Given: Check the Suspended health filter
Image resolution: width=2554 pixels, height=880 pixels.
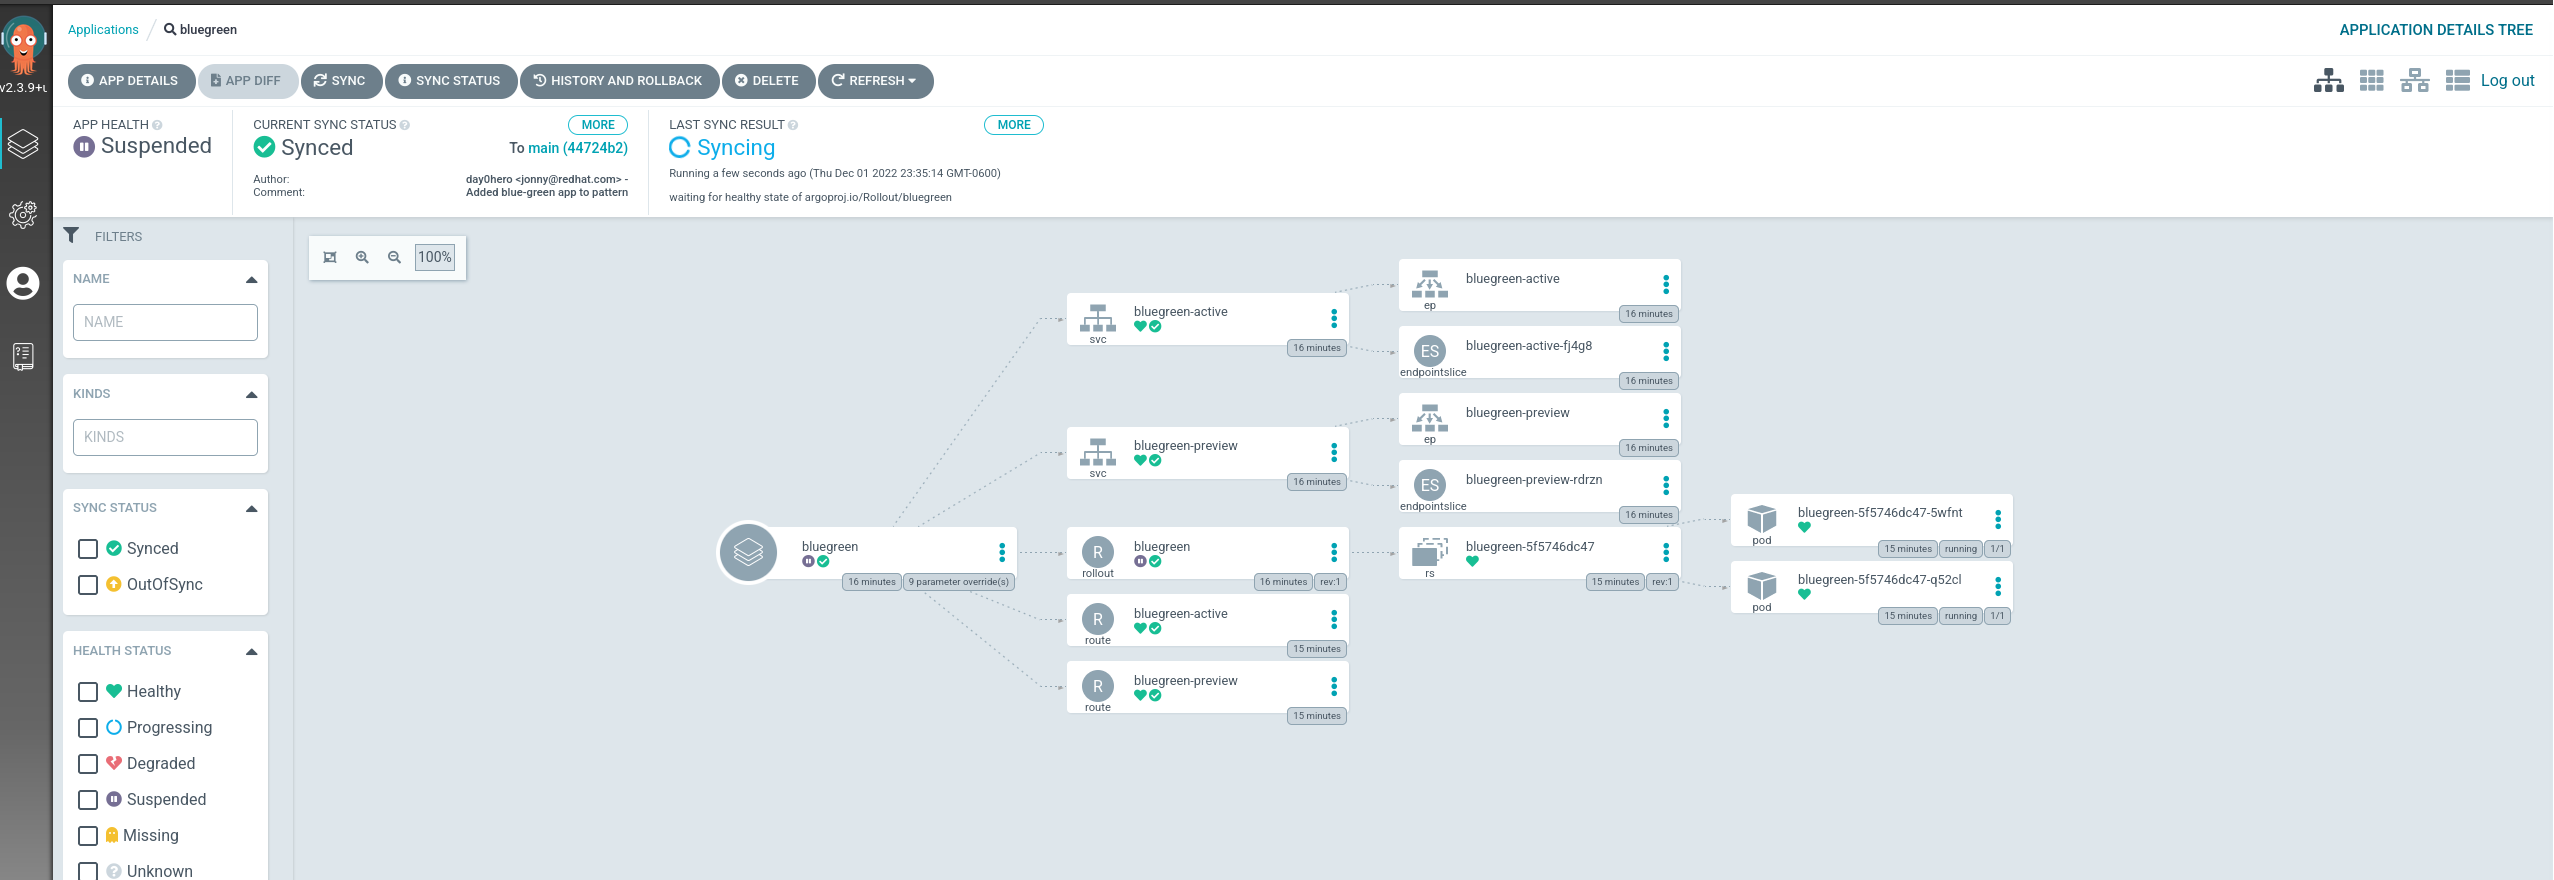Looking at the screenshot, I should pyautogui.click(x=88, y=800).
